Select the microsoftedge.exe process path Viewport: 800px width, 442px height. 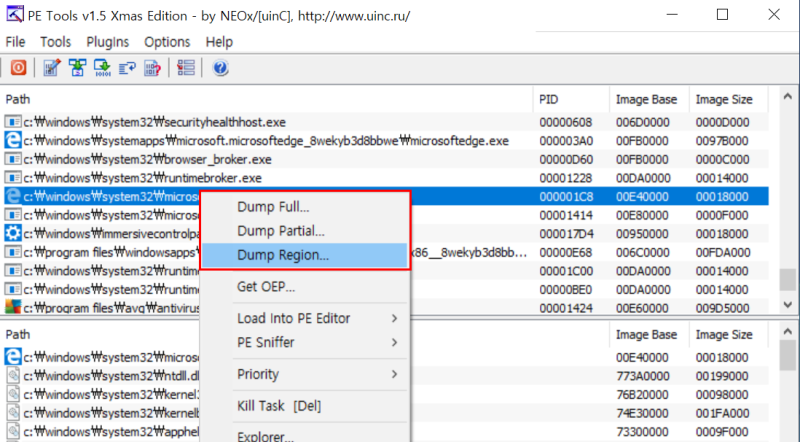(x=266, y=140)
